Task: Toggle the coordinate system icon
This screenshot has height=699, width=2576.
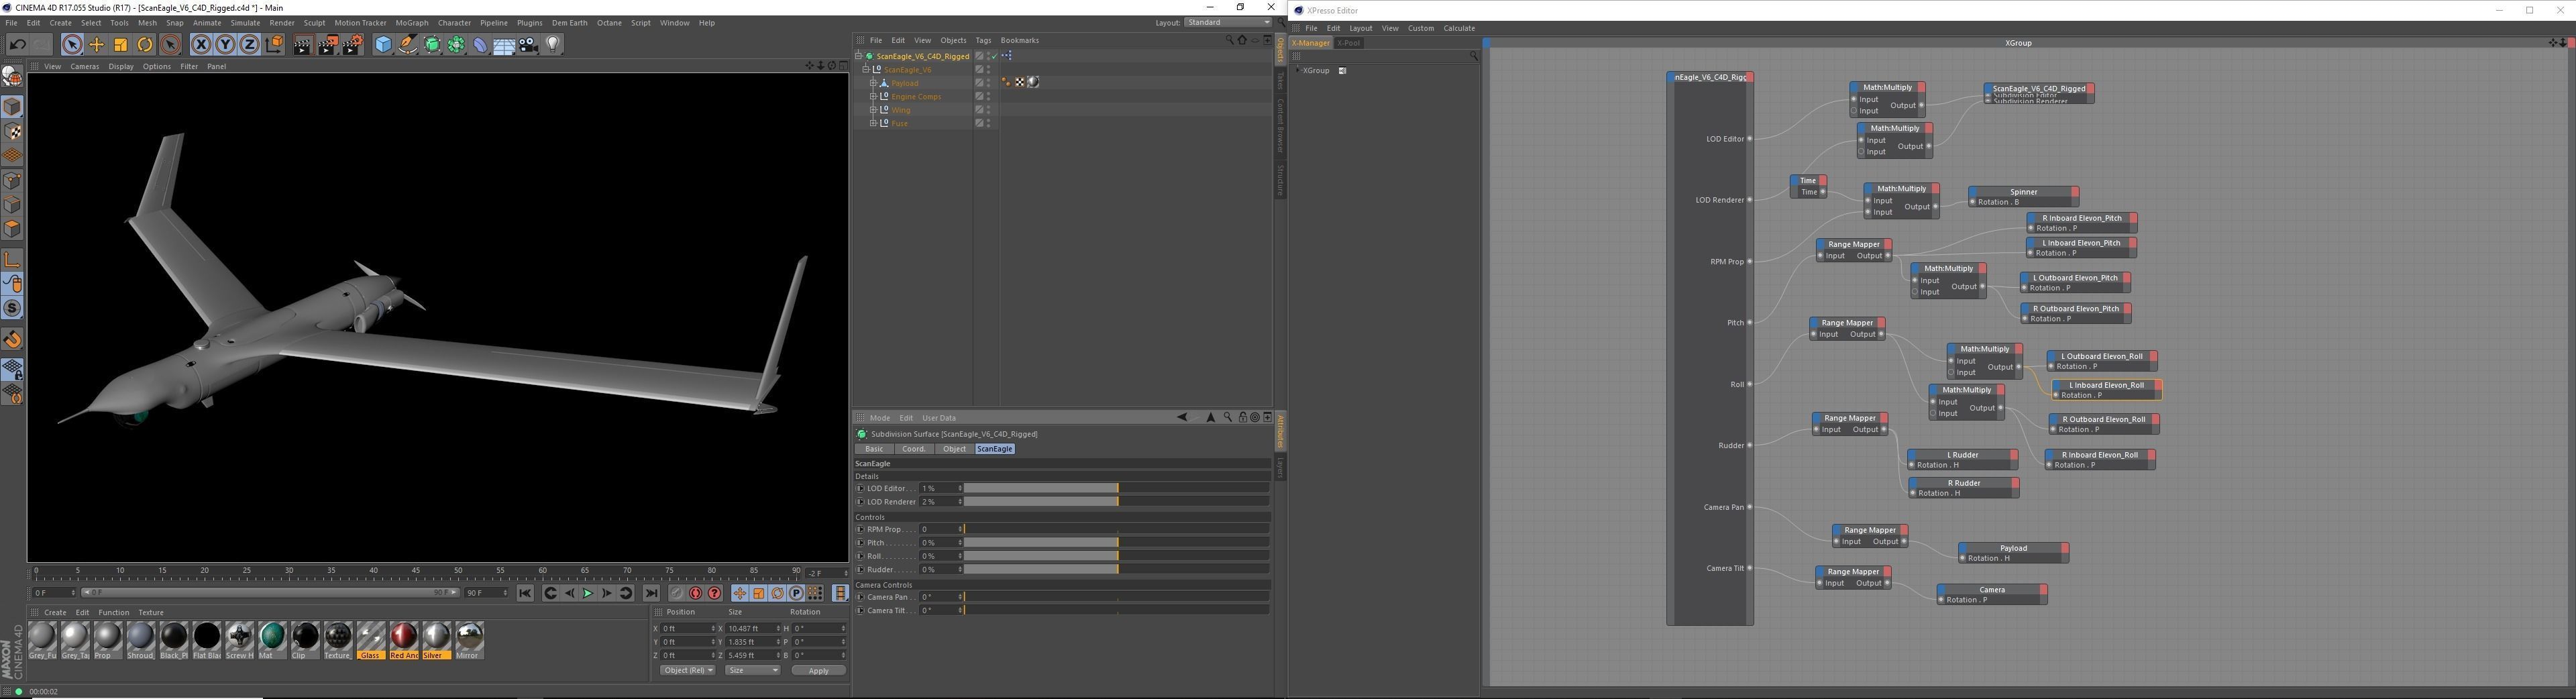Action: point(274,45)
